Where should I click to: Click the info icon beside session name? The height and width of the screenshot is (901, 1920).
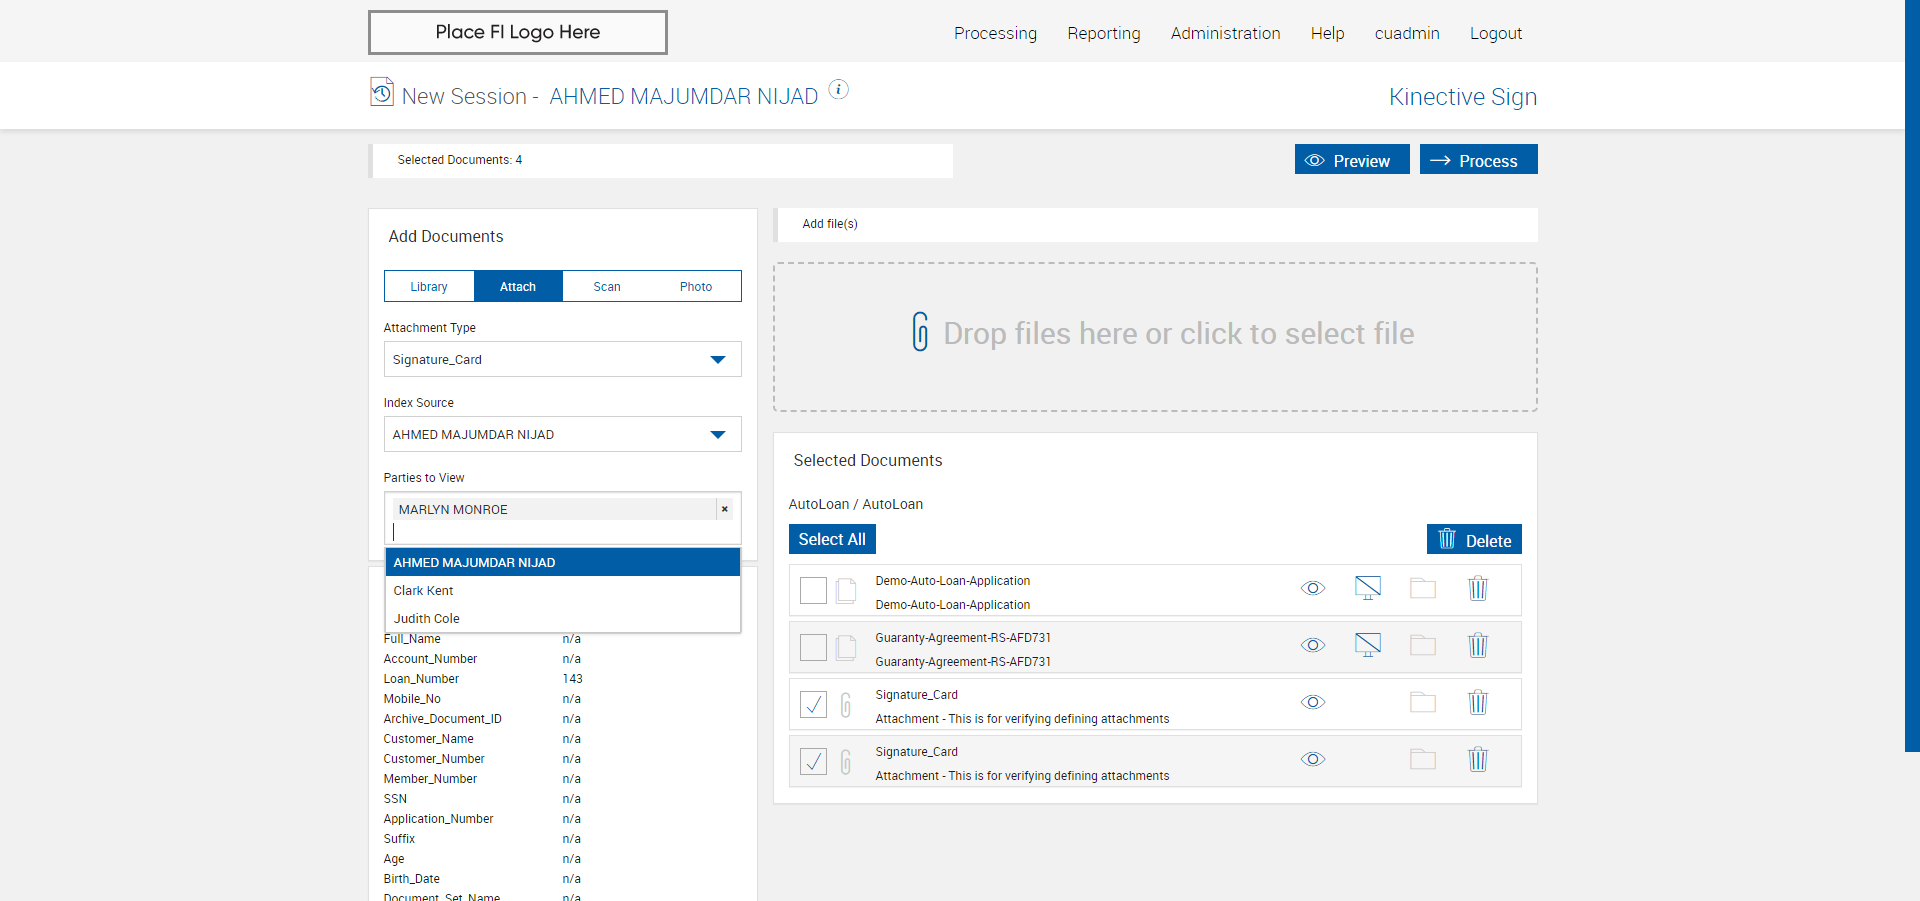(x=839, y=90)
